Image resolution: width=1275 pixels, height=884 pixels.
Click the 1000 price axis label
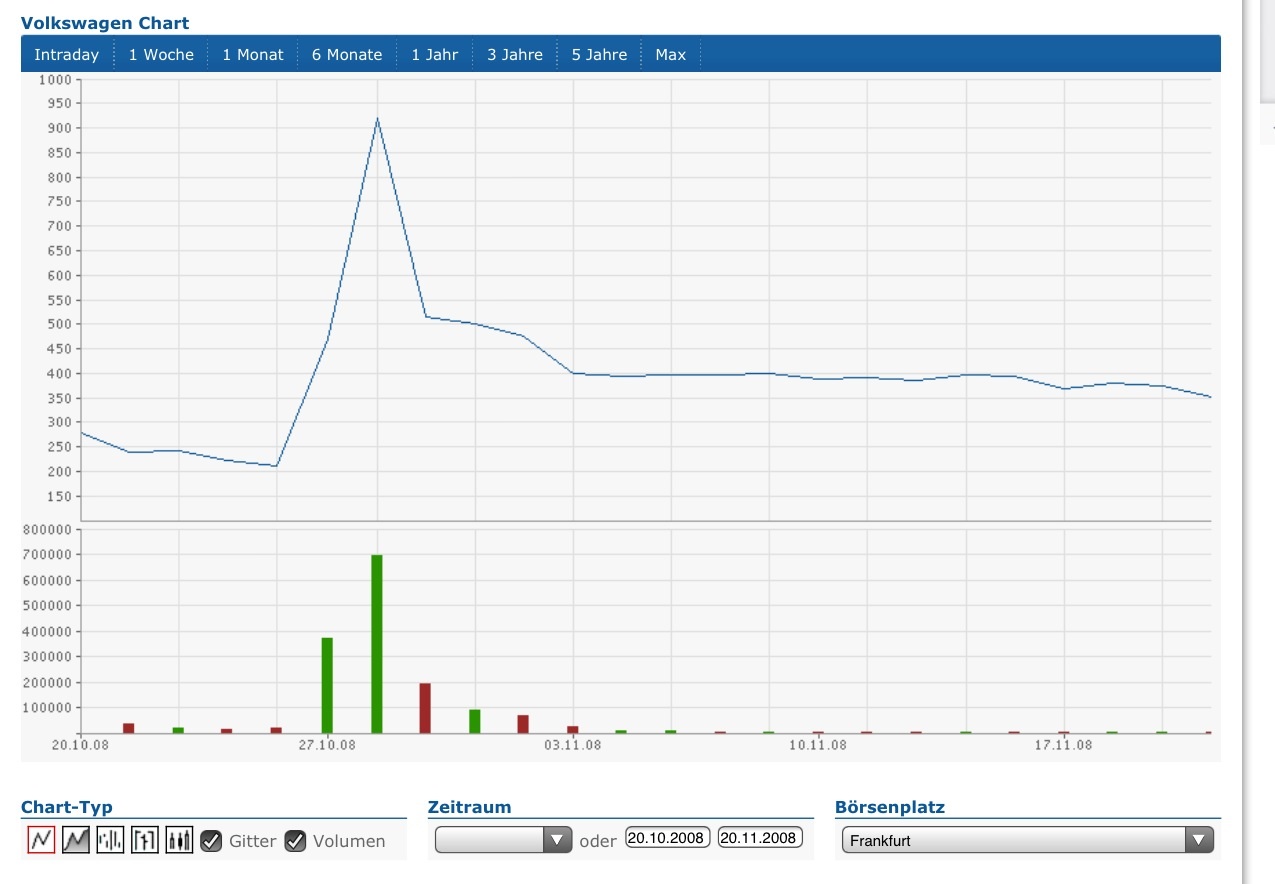[55, 80]
